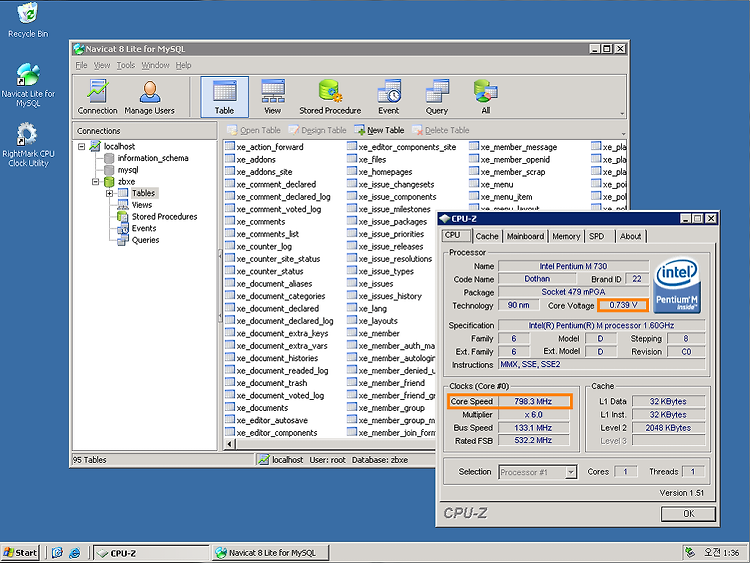The height and width of the screenshot is (563, 750).
Task: Click the Windows Start button
Action: 20,553
